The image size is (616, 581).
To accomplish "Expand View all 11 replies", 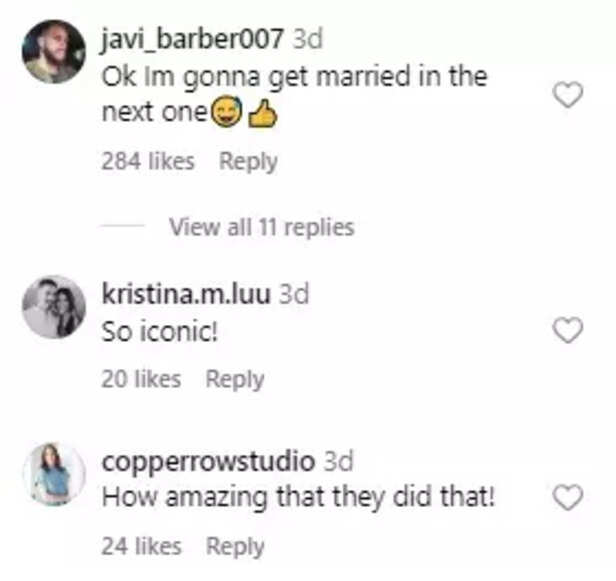I will point(262,227).
